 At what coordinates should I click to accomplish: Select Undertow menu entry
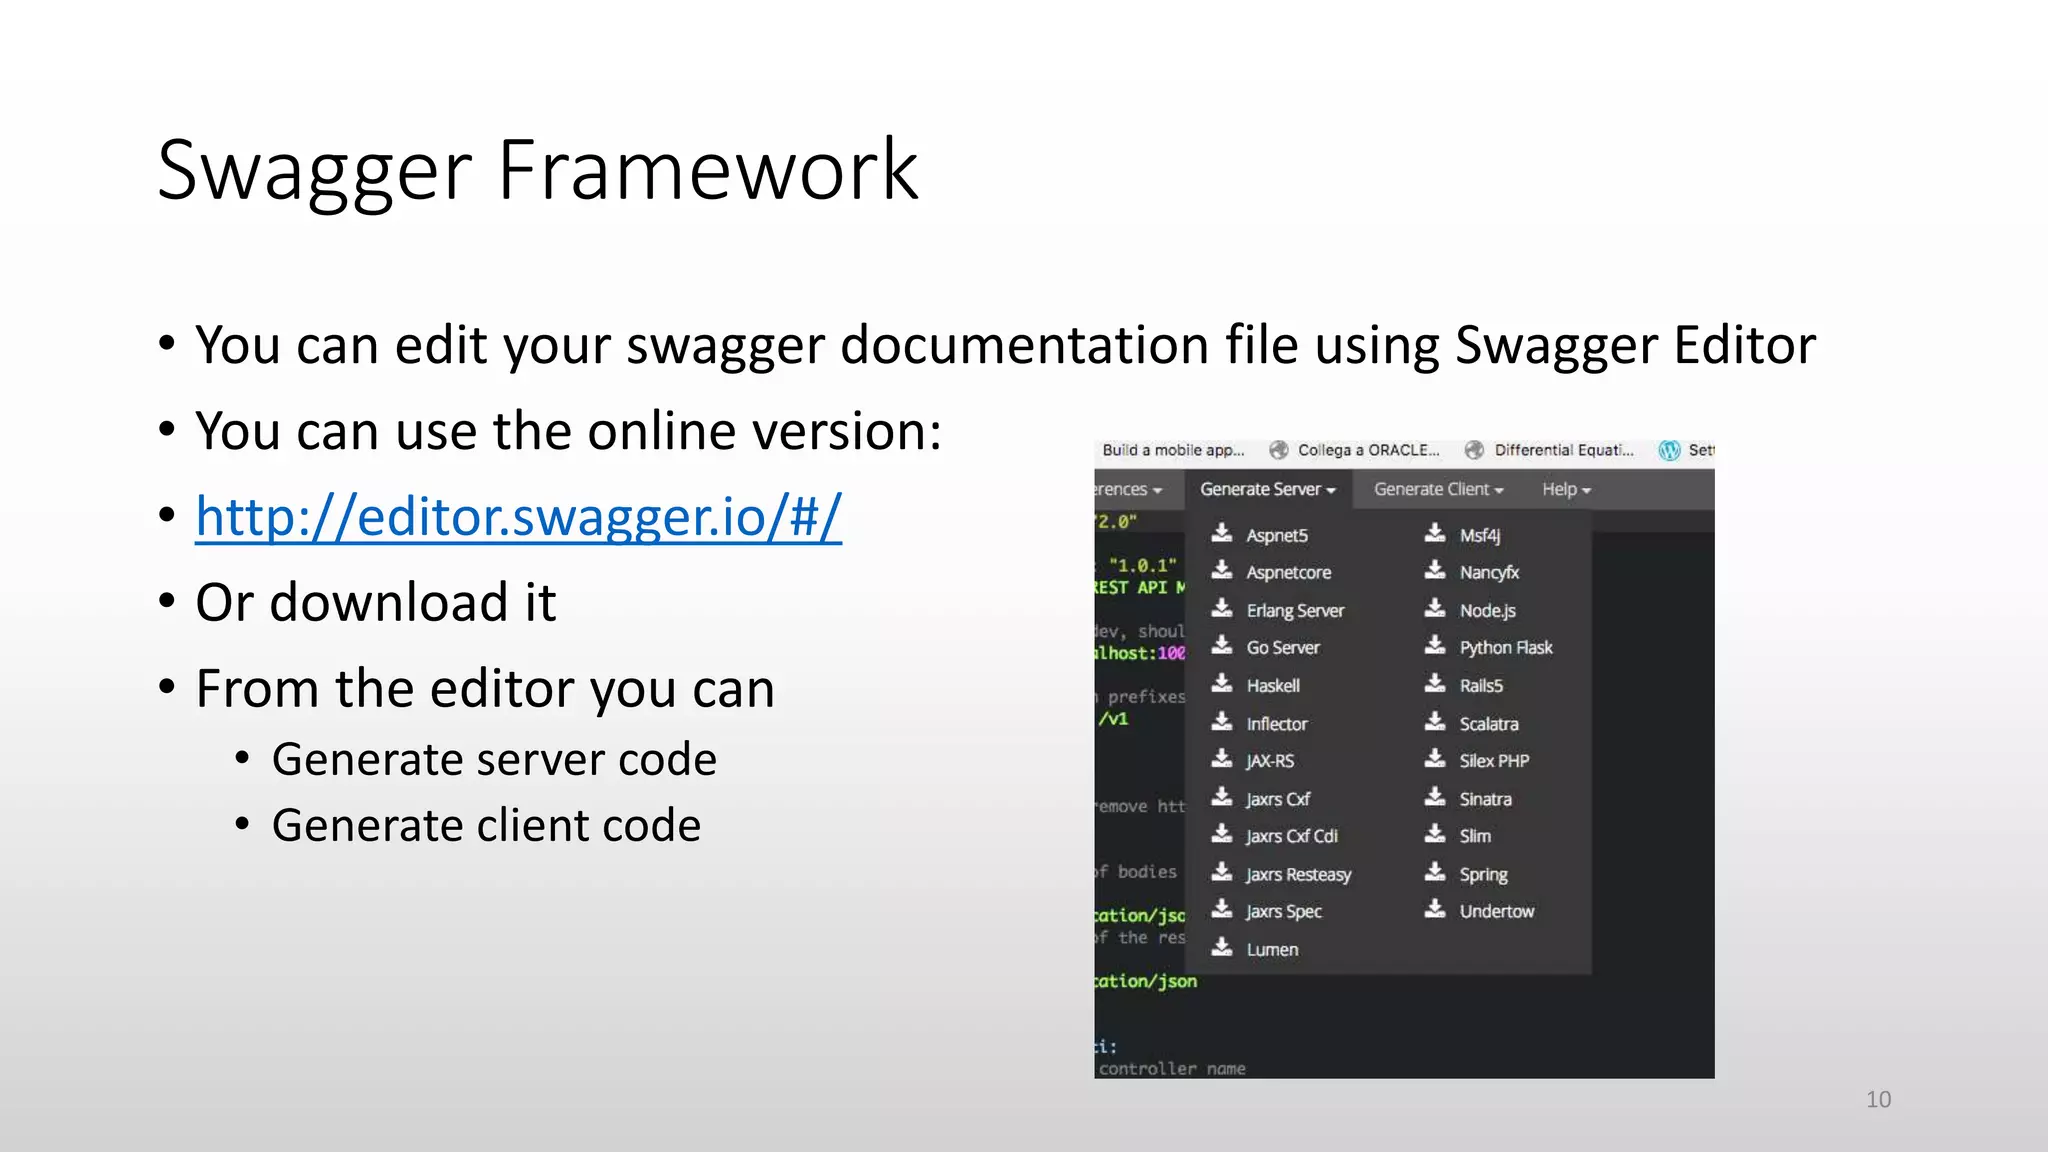tap(1496, 912)
